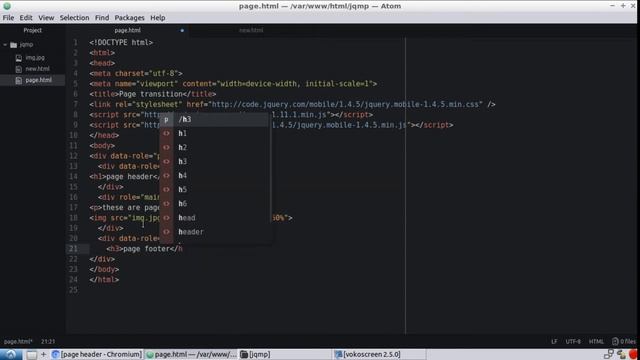Click the closing body tag line
This screenshot has height=360, width=640.
[104, 269]
